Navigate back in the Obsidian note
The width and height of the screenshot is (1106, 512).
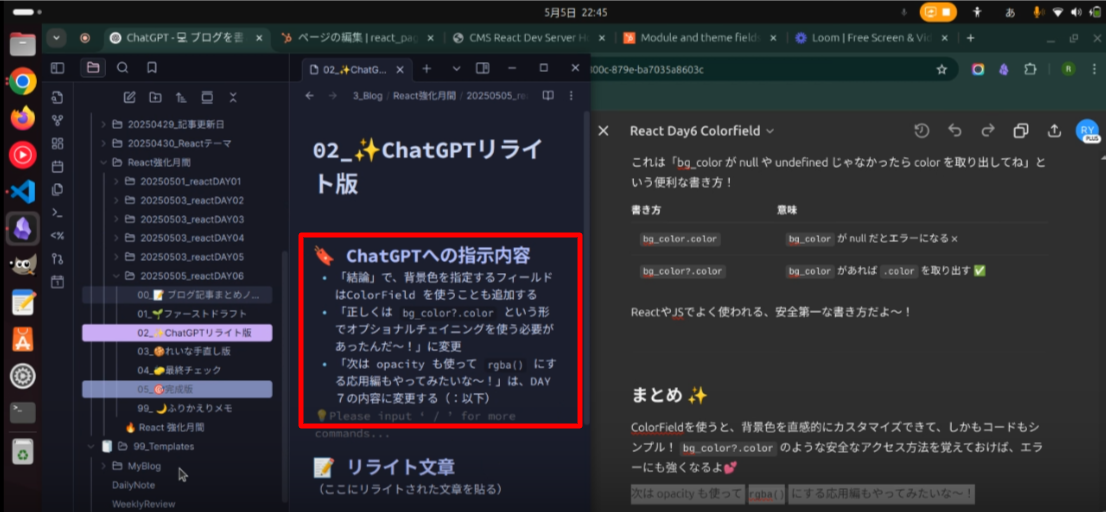tap(309, 96)
